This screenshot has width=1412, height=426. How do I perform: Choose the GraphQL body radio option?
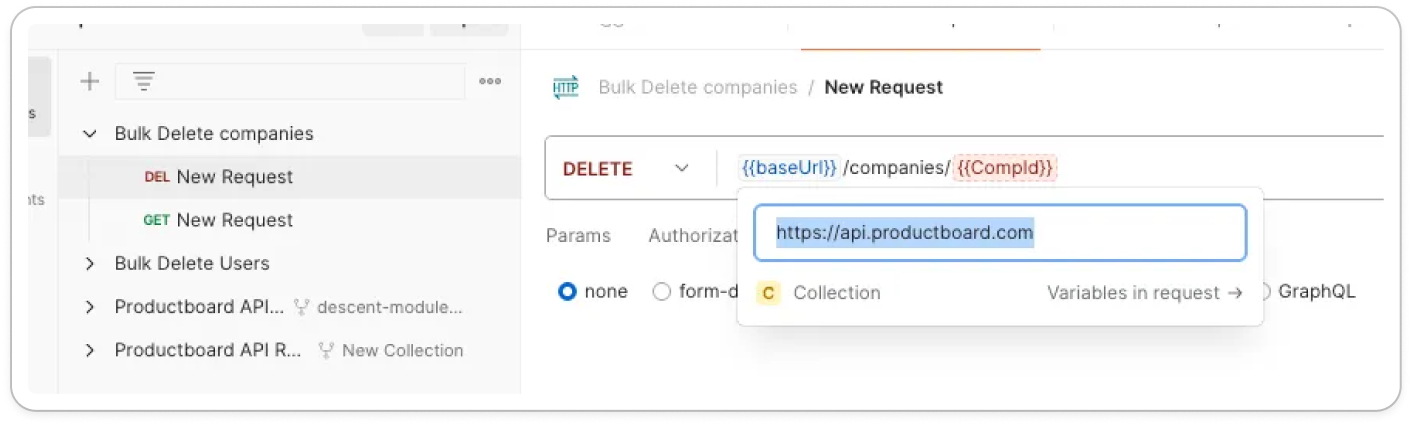pos(1264,292)
